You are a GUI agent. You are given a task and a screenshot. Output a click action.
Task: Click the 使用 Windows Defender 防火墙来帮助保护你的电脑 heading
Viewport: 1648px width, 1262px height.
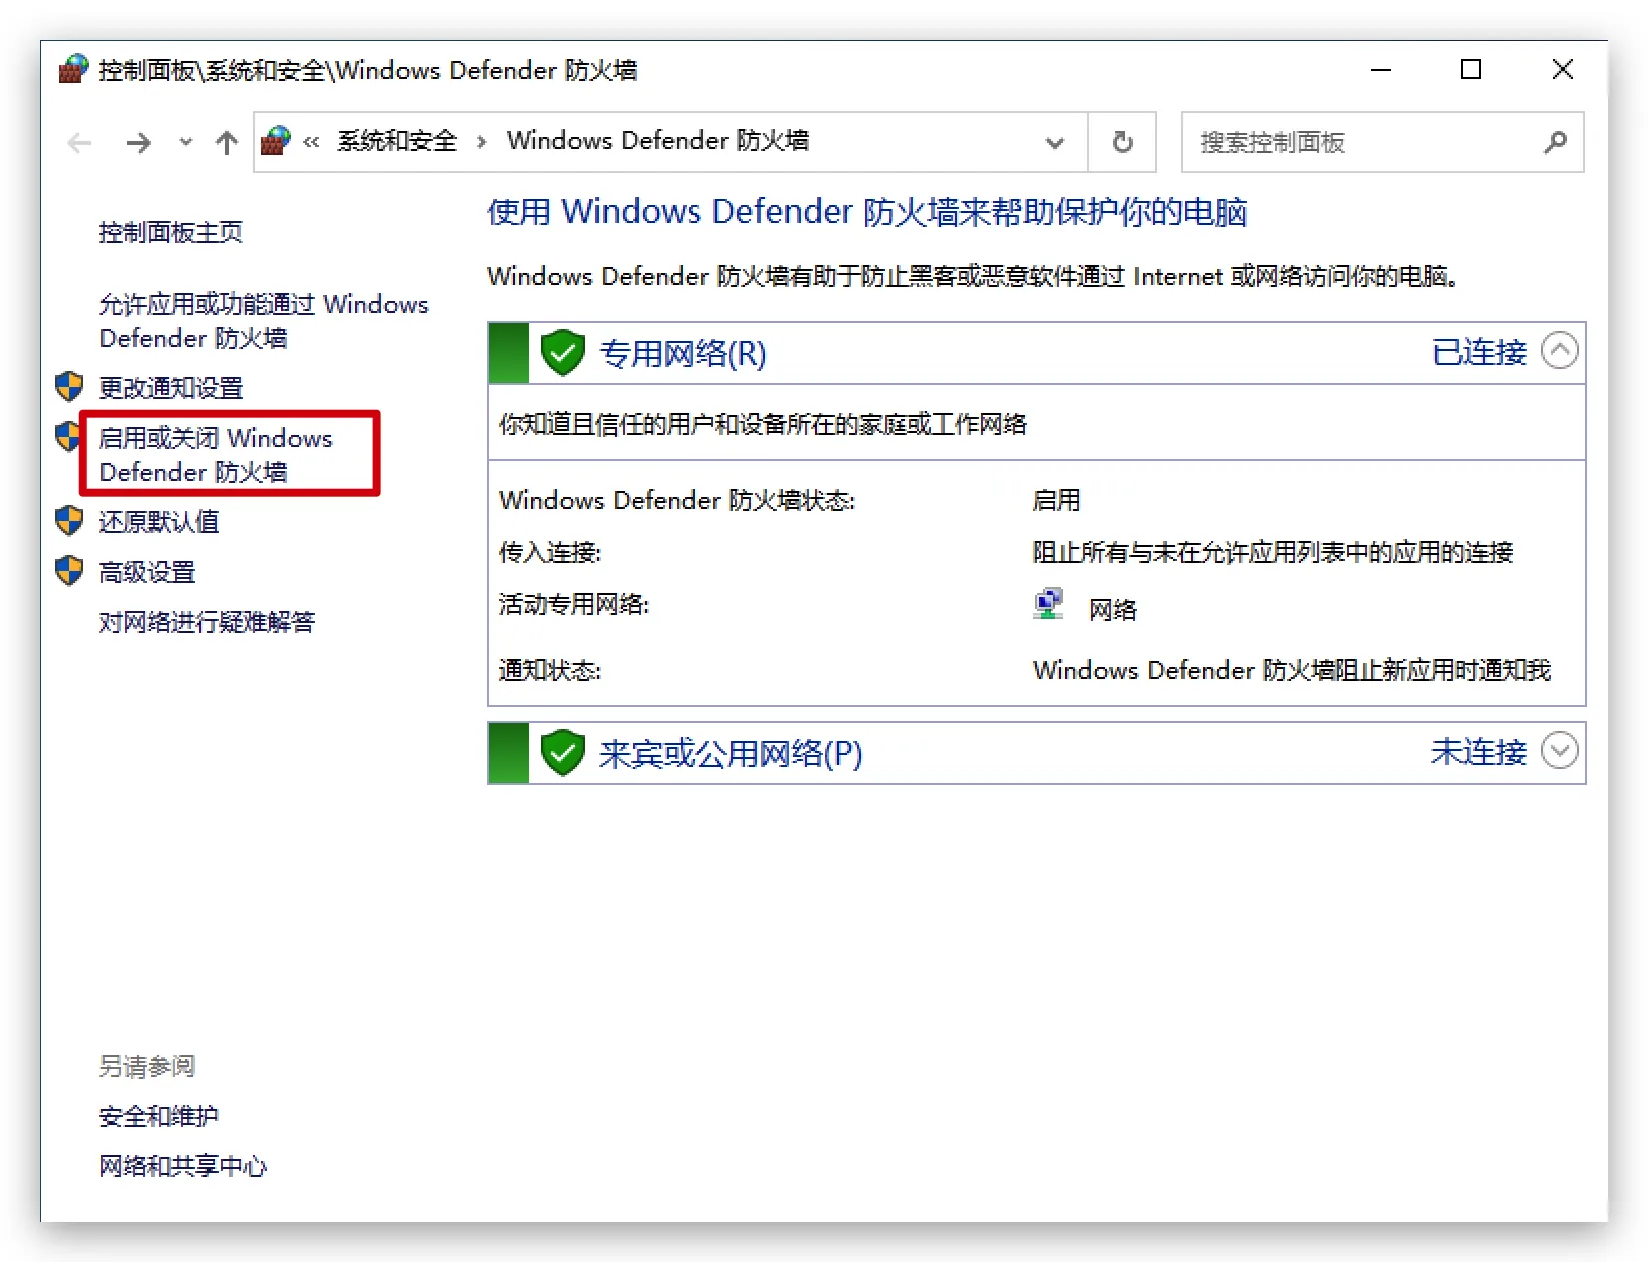[x=868, y=212]
